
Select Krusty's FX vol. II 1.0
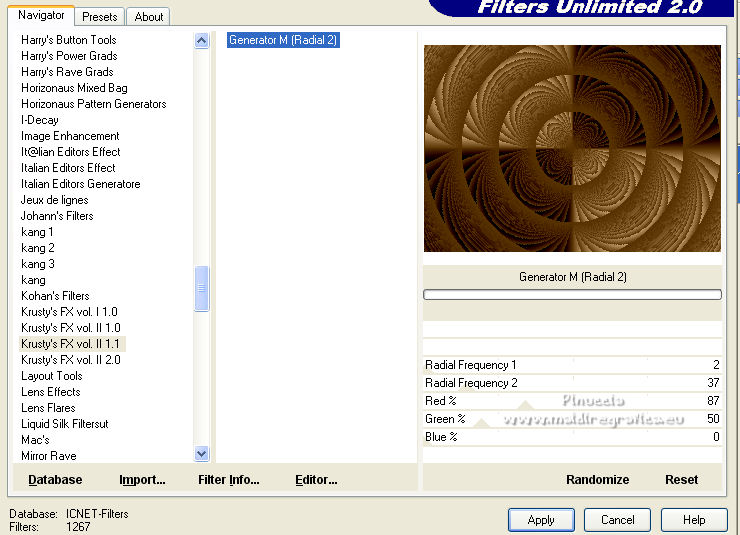click(x=70, y=328)
